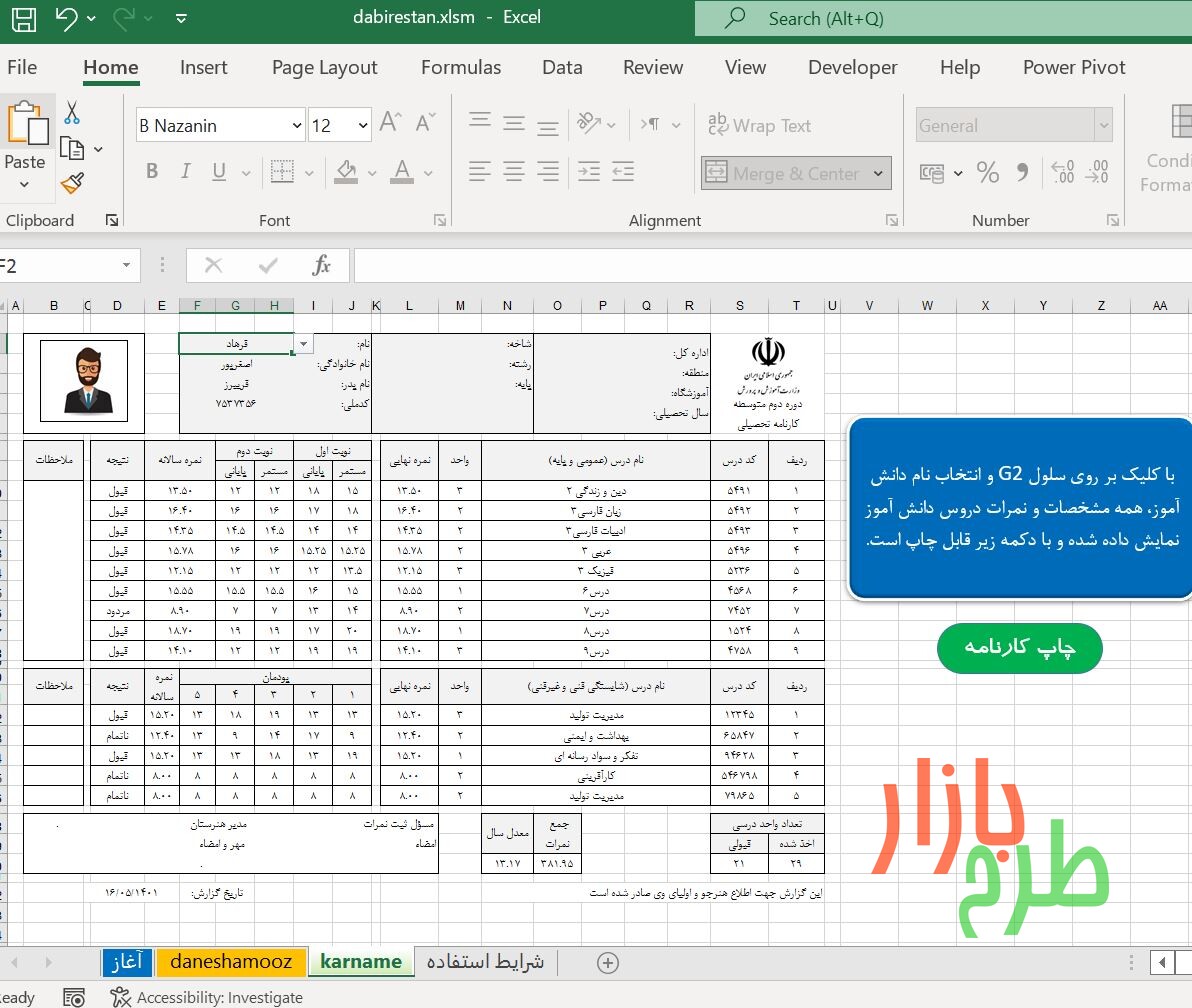Open the Page Layout ribbon tab
The width and height of the screenshot is (1192, 1008).
coord(325,68)
